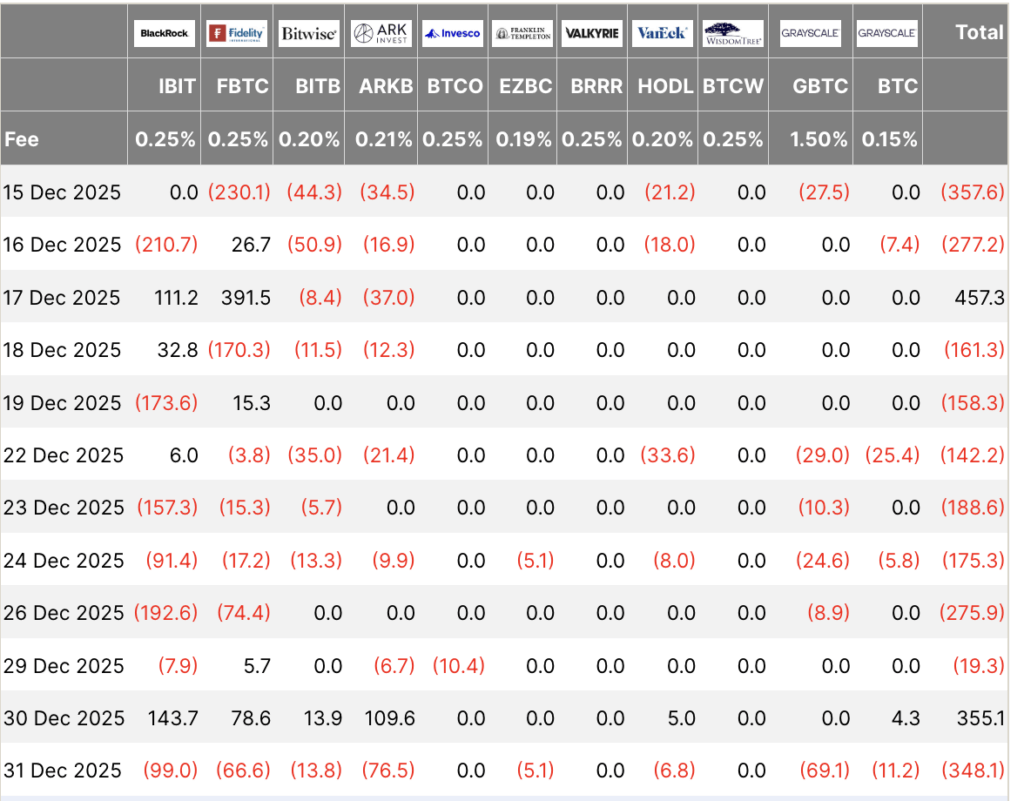Click the Invesco logo

point(452,33)
